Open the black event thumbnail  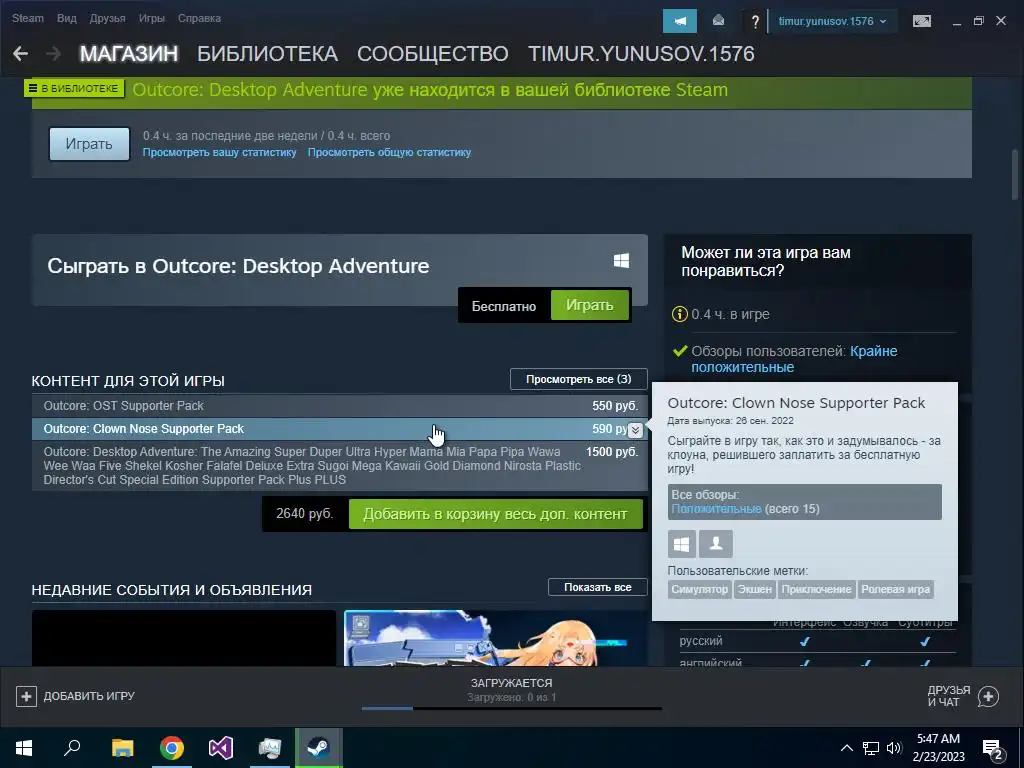[184, 638]
